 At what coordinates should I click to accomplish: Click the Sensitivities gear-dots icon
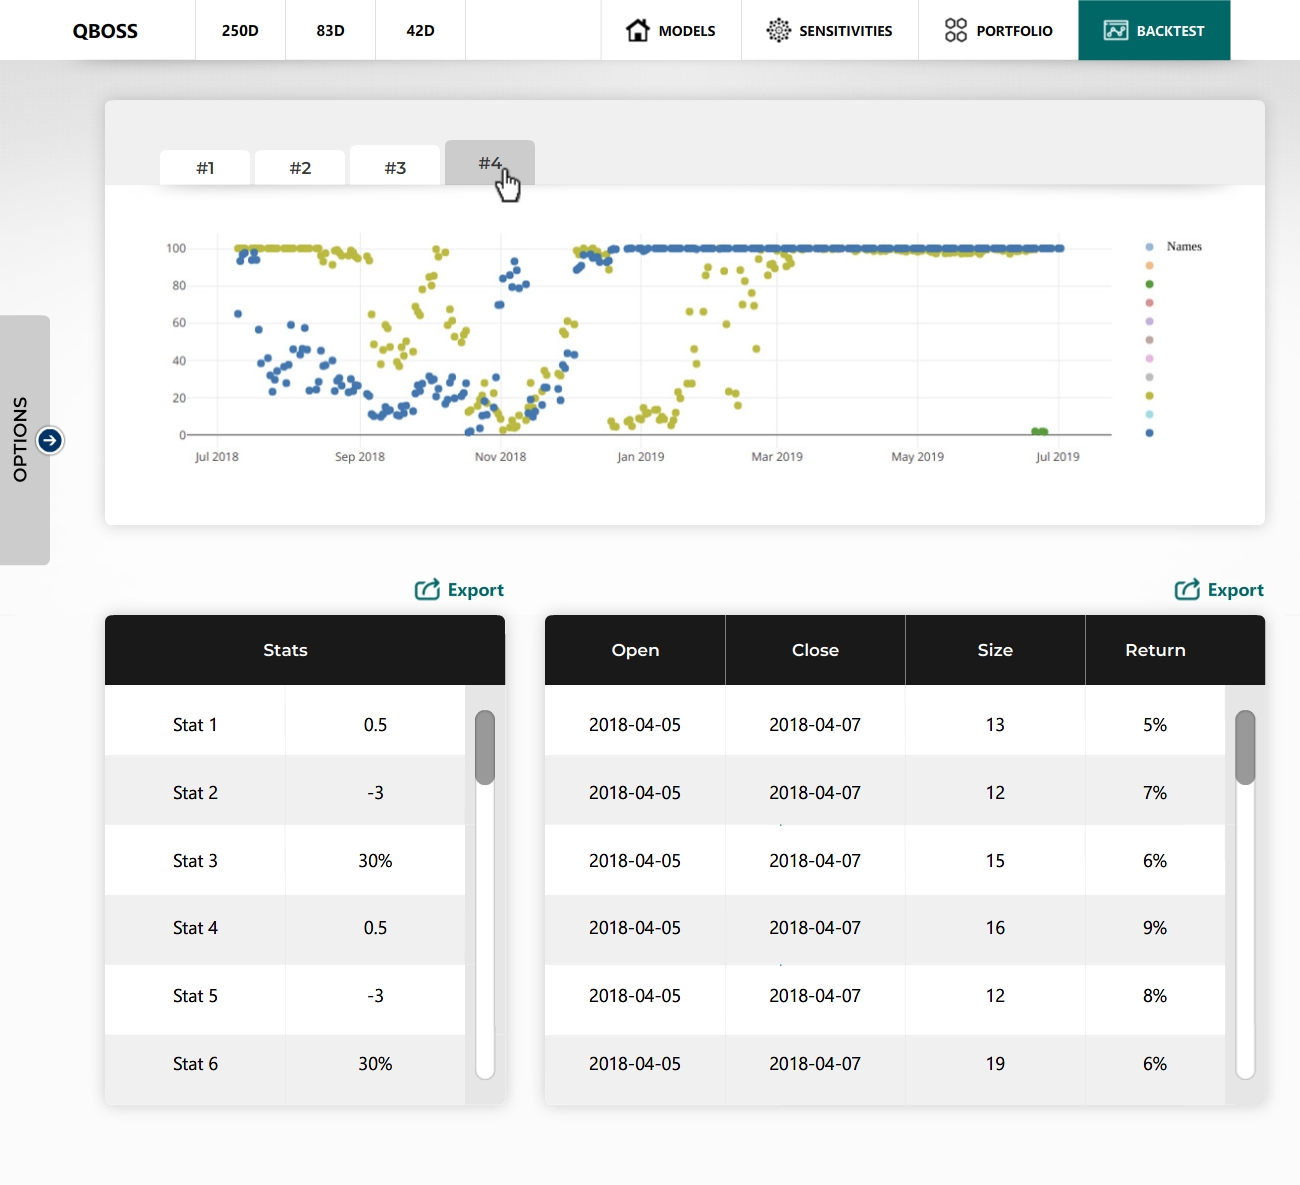point(778,30)
